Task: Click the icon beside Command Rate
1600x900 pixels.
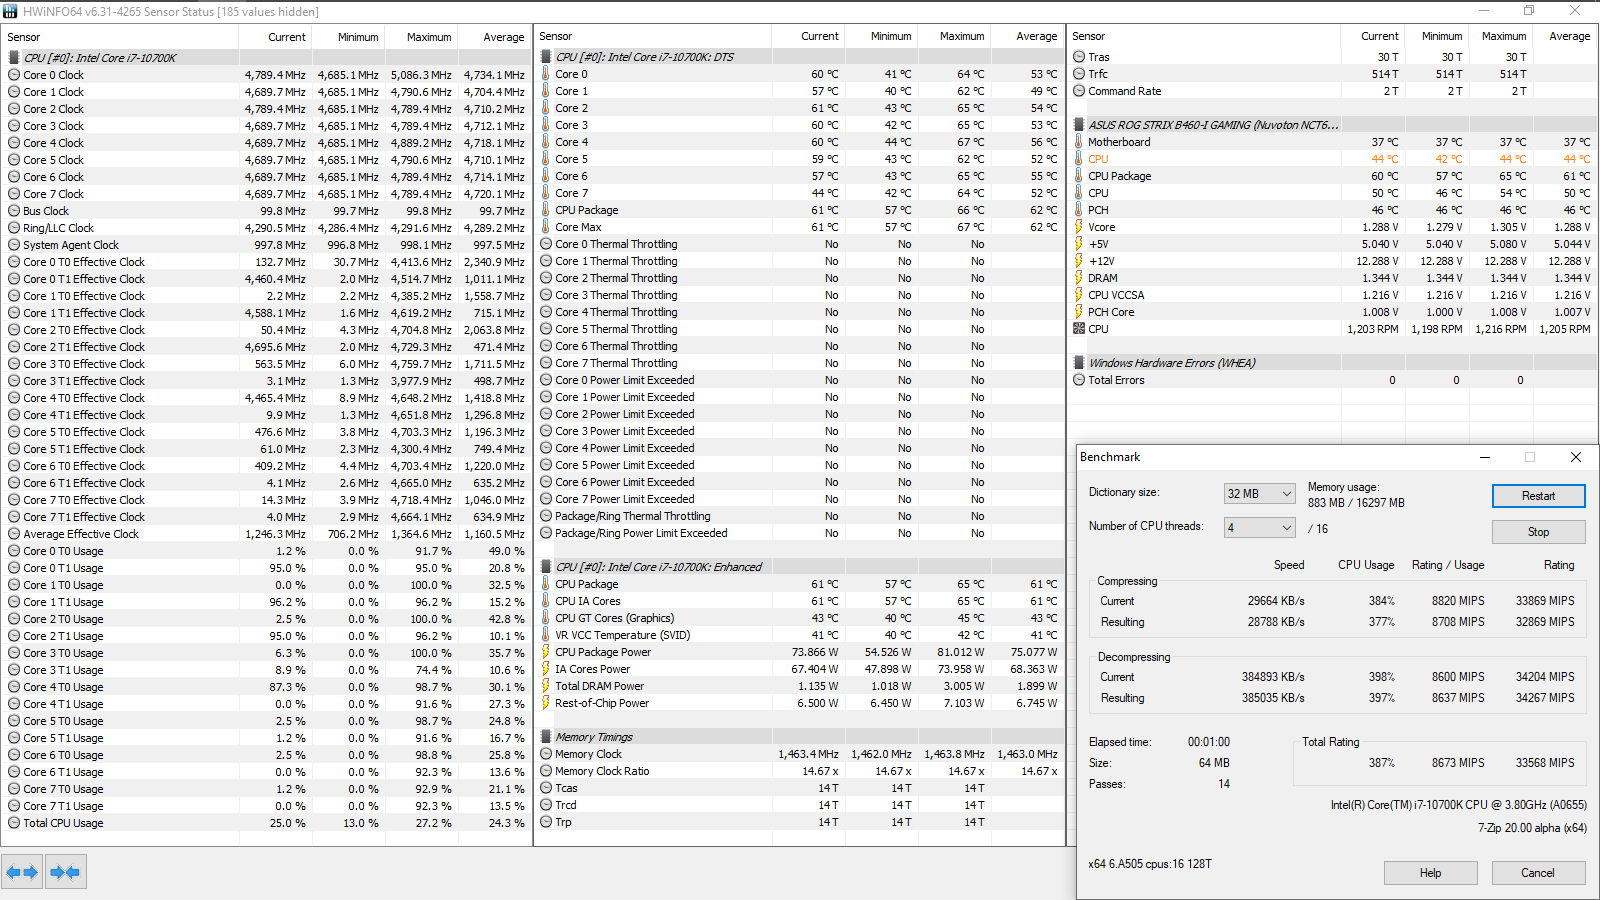Action: point(1079,91)
